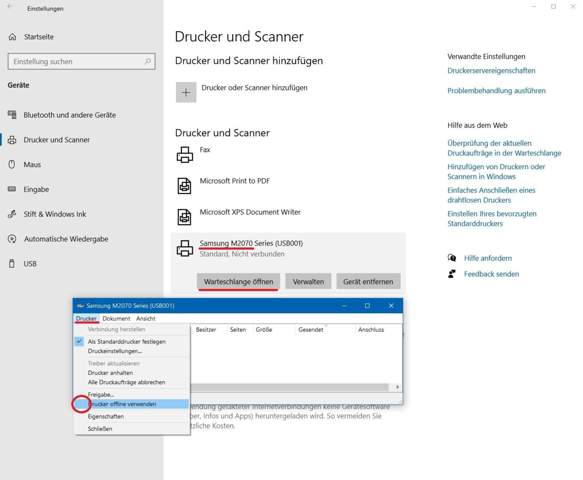Click the Startseite home icon
The height and width of the screenshot is (480, 583).
click(x=12, y=37)
